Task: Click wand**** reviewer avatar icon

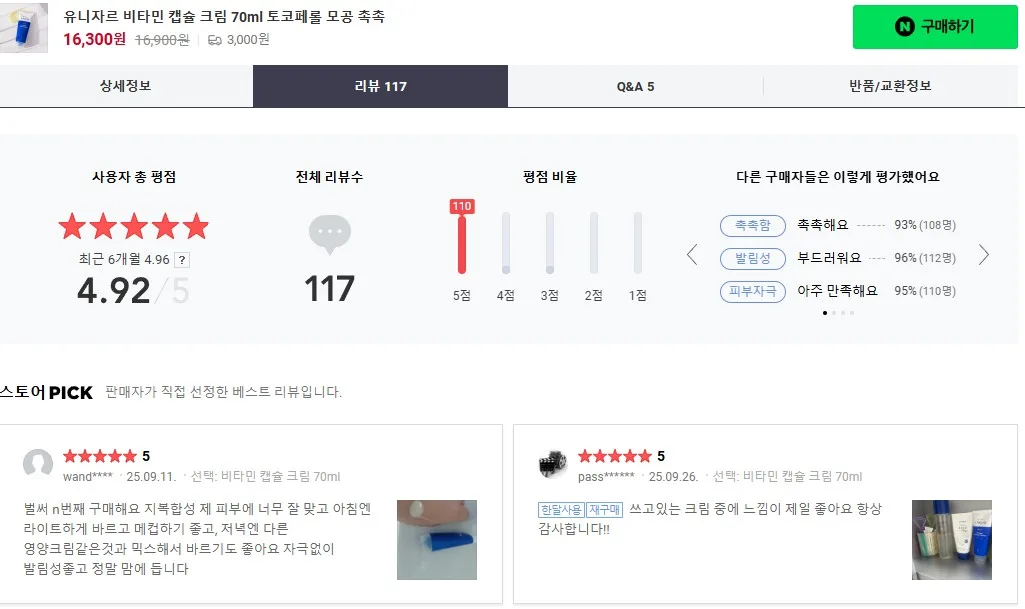Action: [38, 463]
